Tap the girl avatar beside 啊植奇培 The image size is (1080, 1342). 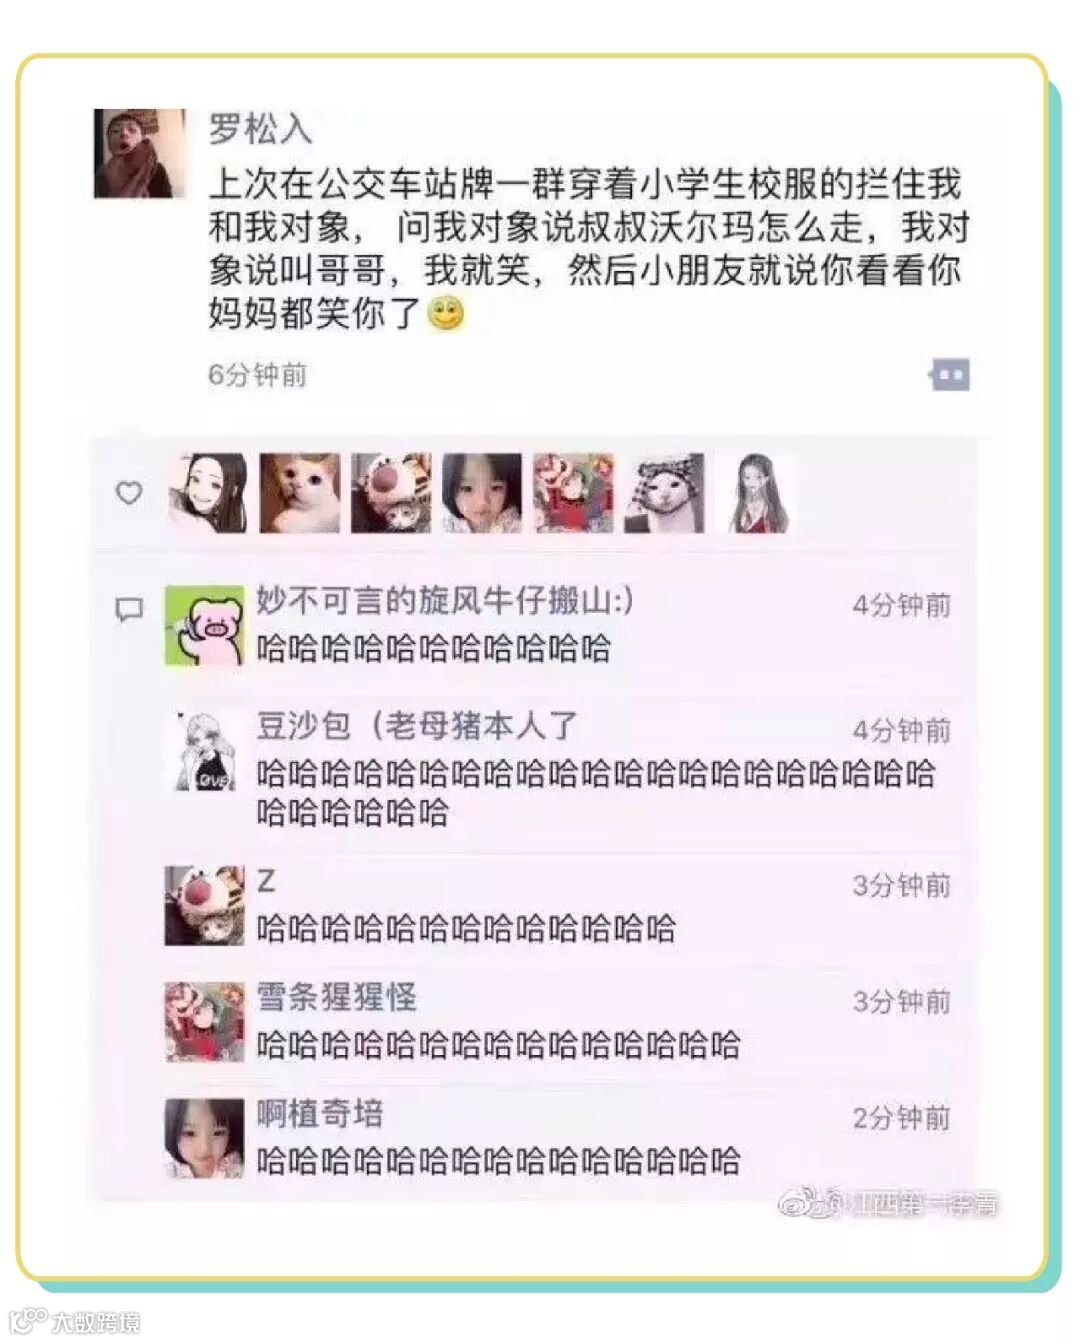[204, 1138]
